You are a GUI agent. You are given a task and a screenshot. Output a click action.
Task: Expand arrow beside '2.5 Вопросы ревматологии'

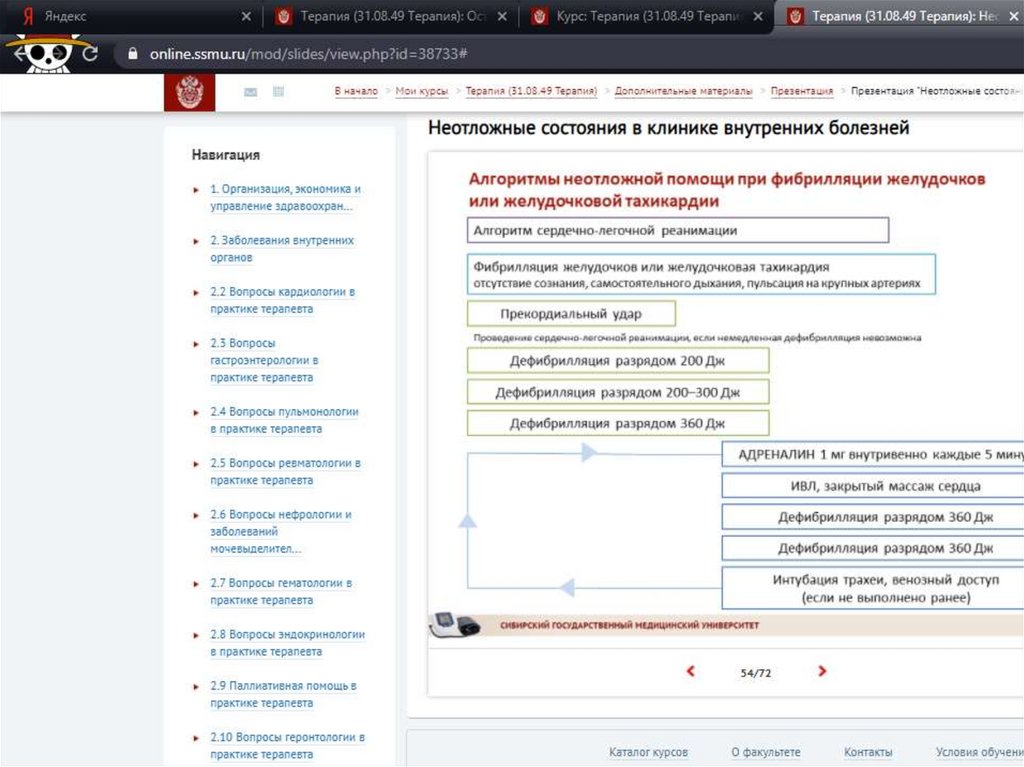click(x=195, y=464)
